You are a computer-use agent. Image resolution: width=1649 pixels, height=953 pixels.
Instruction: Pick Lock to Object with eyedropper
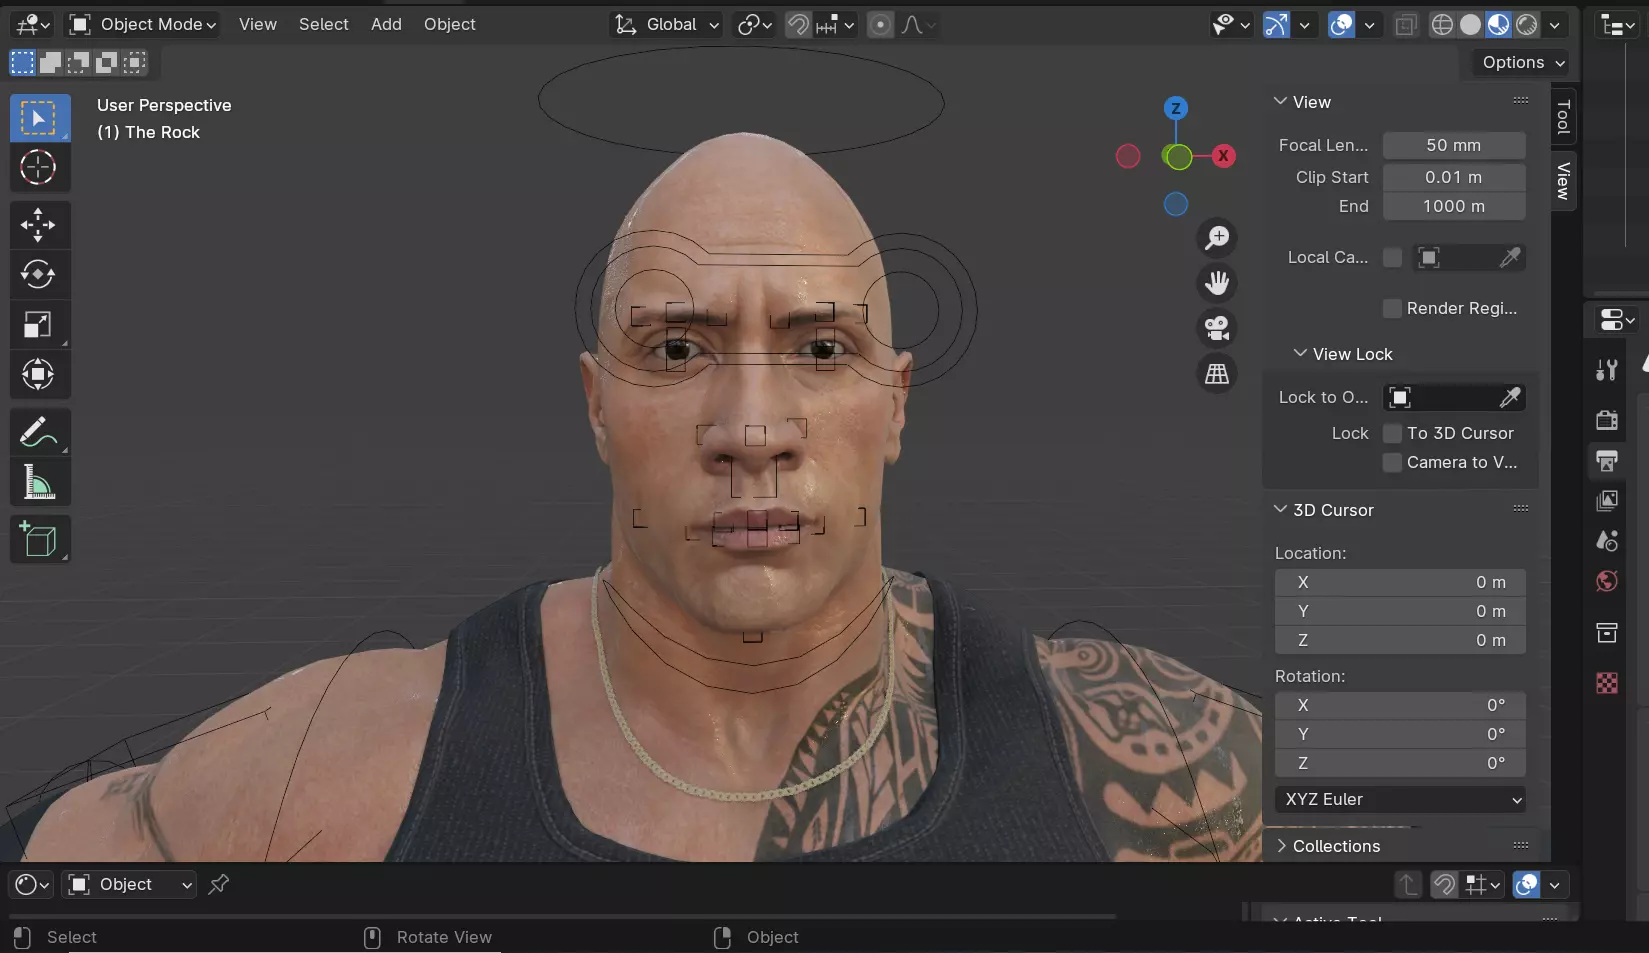(1510, 398)
